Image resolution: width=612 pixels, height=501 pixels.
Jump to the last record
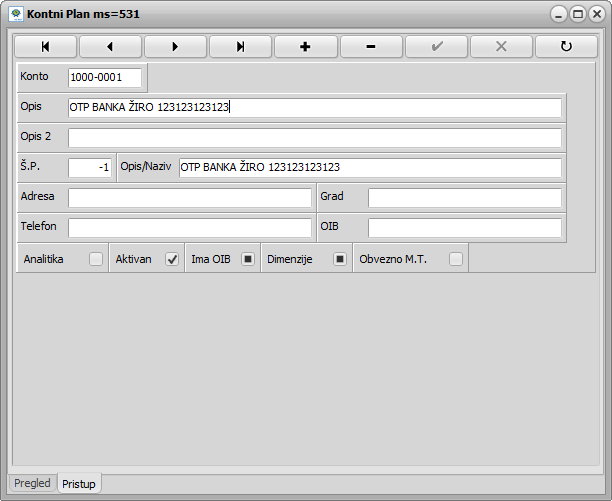click(x=240, y=47)
